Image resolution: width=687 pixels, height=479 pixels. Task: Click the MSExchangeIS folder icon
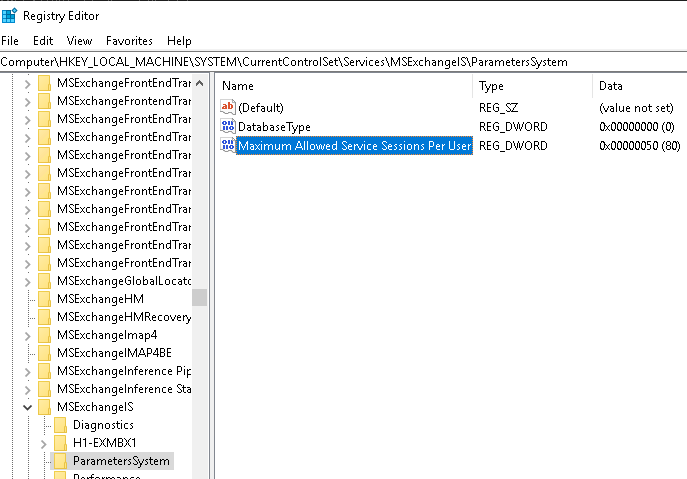tap(45, 407)
